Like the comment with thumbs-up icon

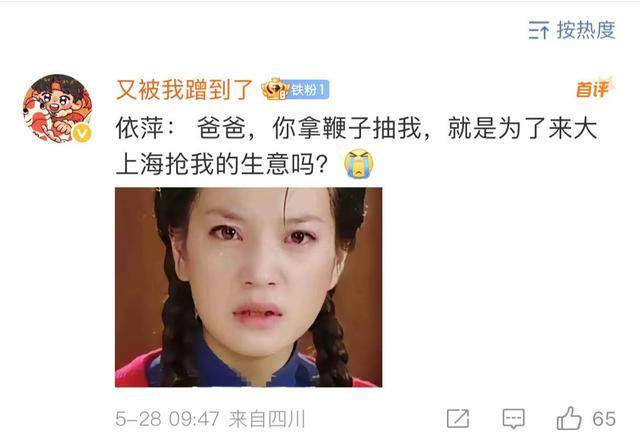click(x=569, y=418)
